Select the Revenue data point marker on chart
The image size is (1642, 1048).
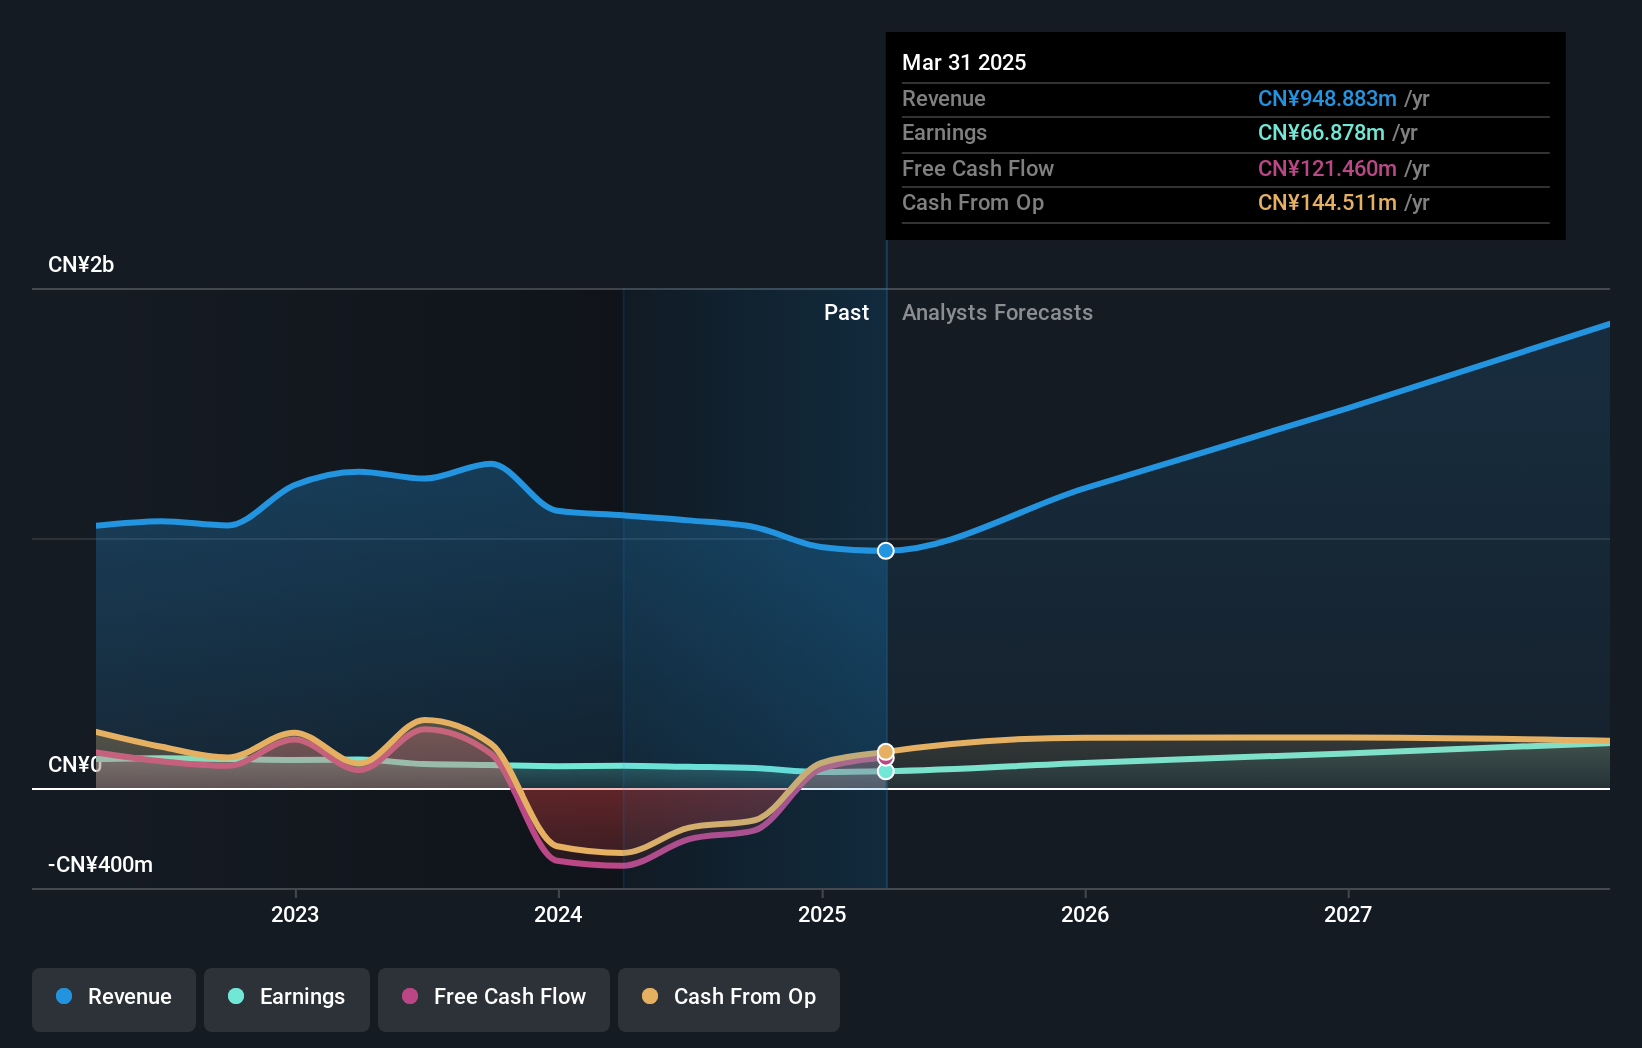[886, 551]
